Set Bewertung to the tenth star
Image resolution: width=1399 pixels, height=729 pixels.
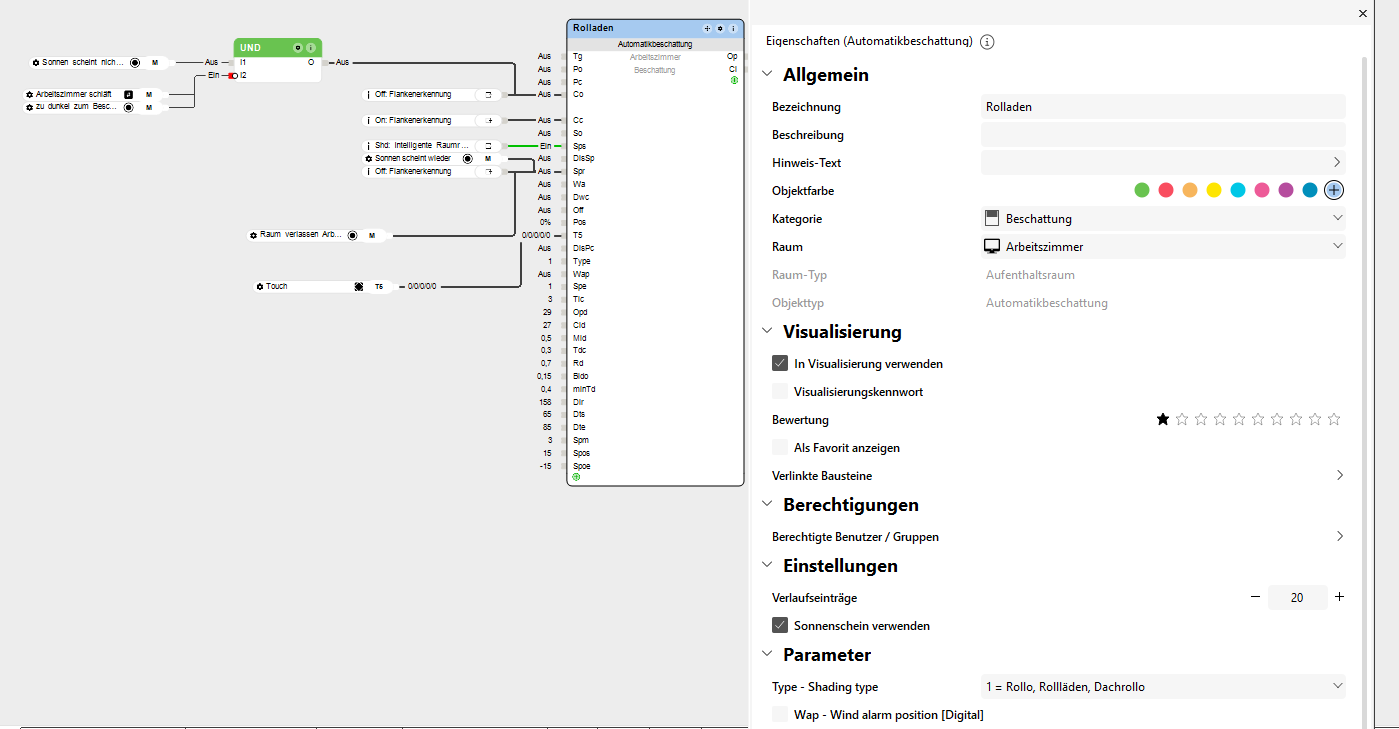pos(1334,419)
